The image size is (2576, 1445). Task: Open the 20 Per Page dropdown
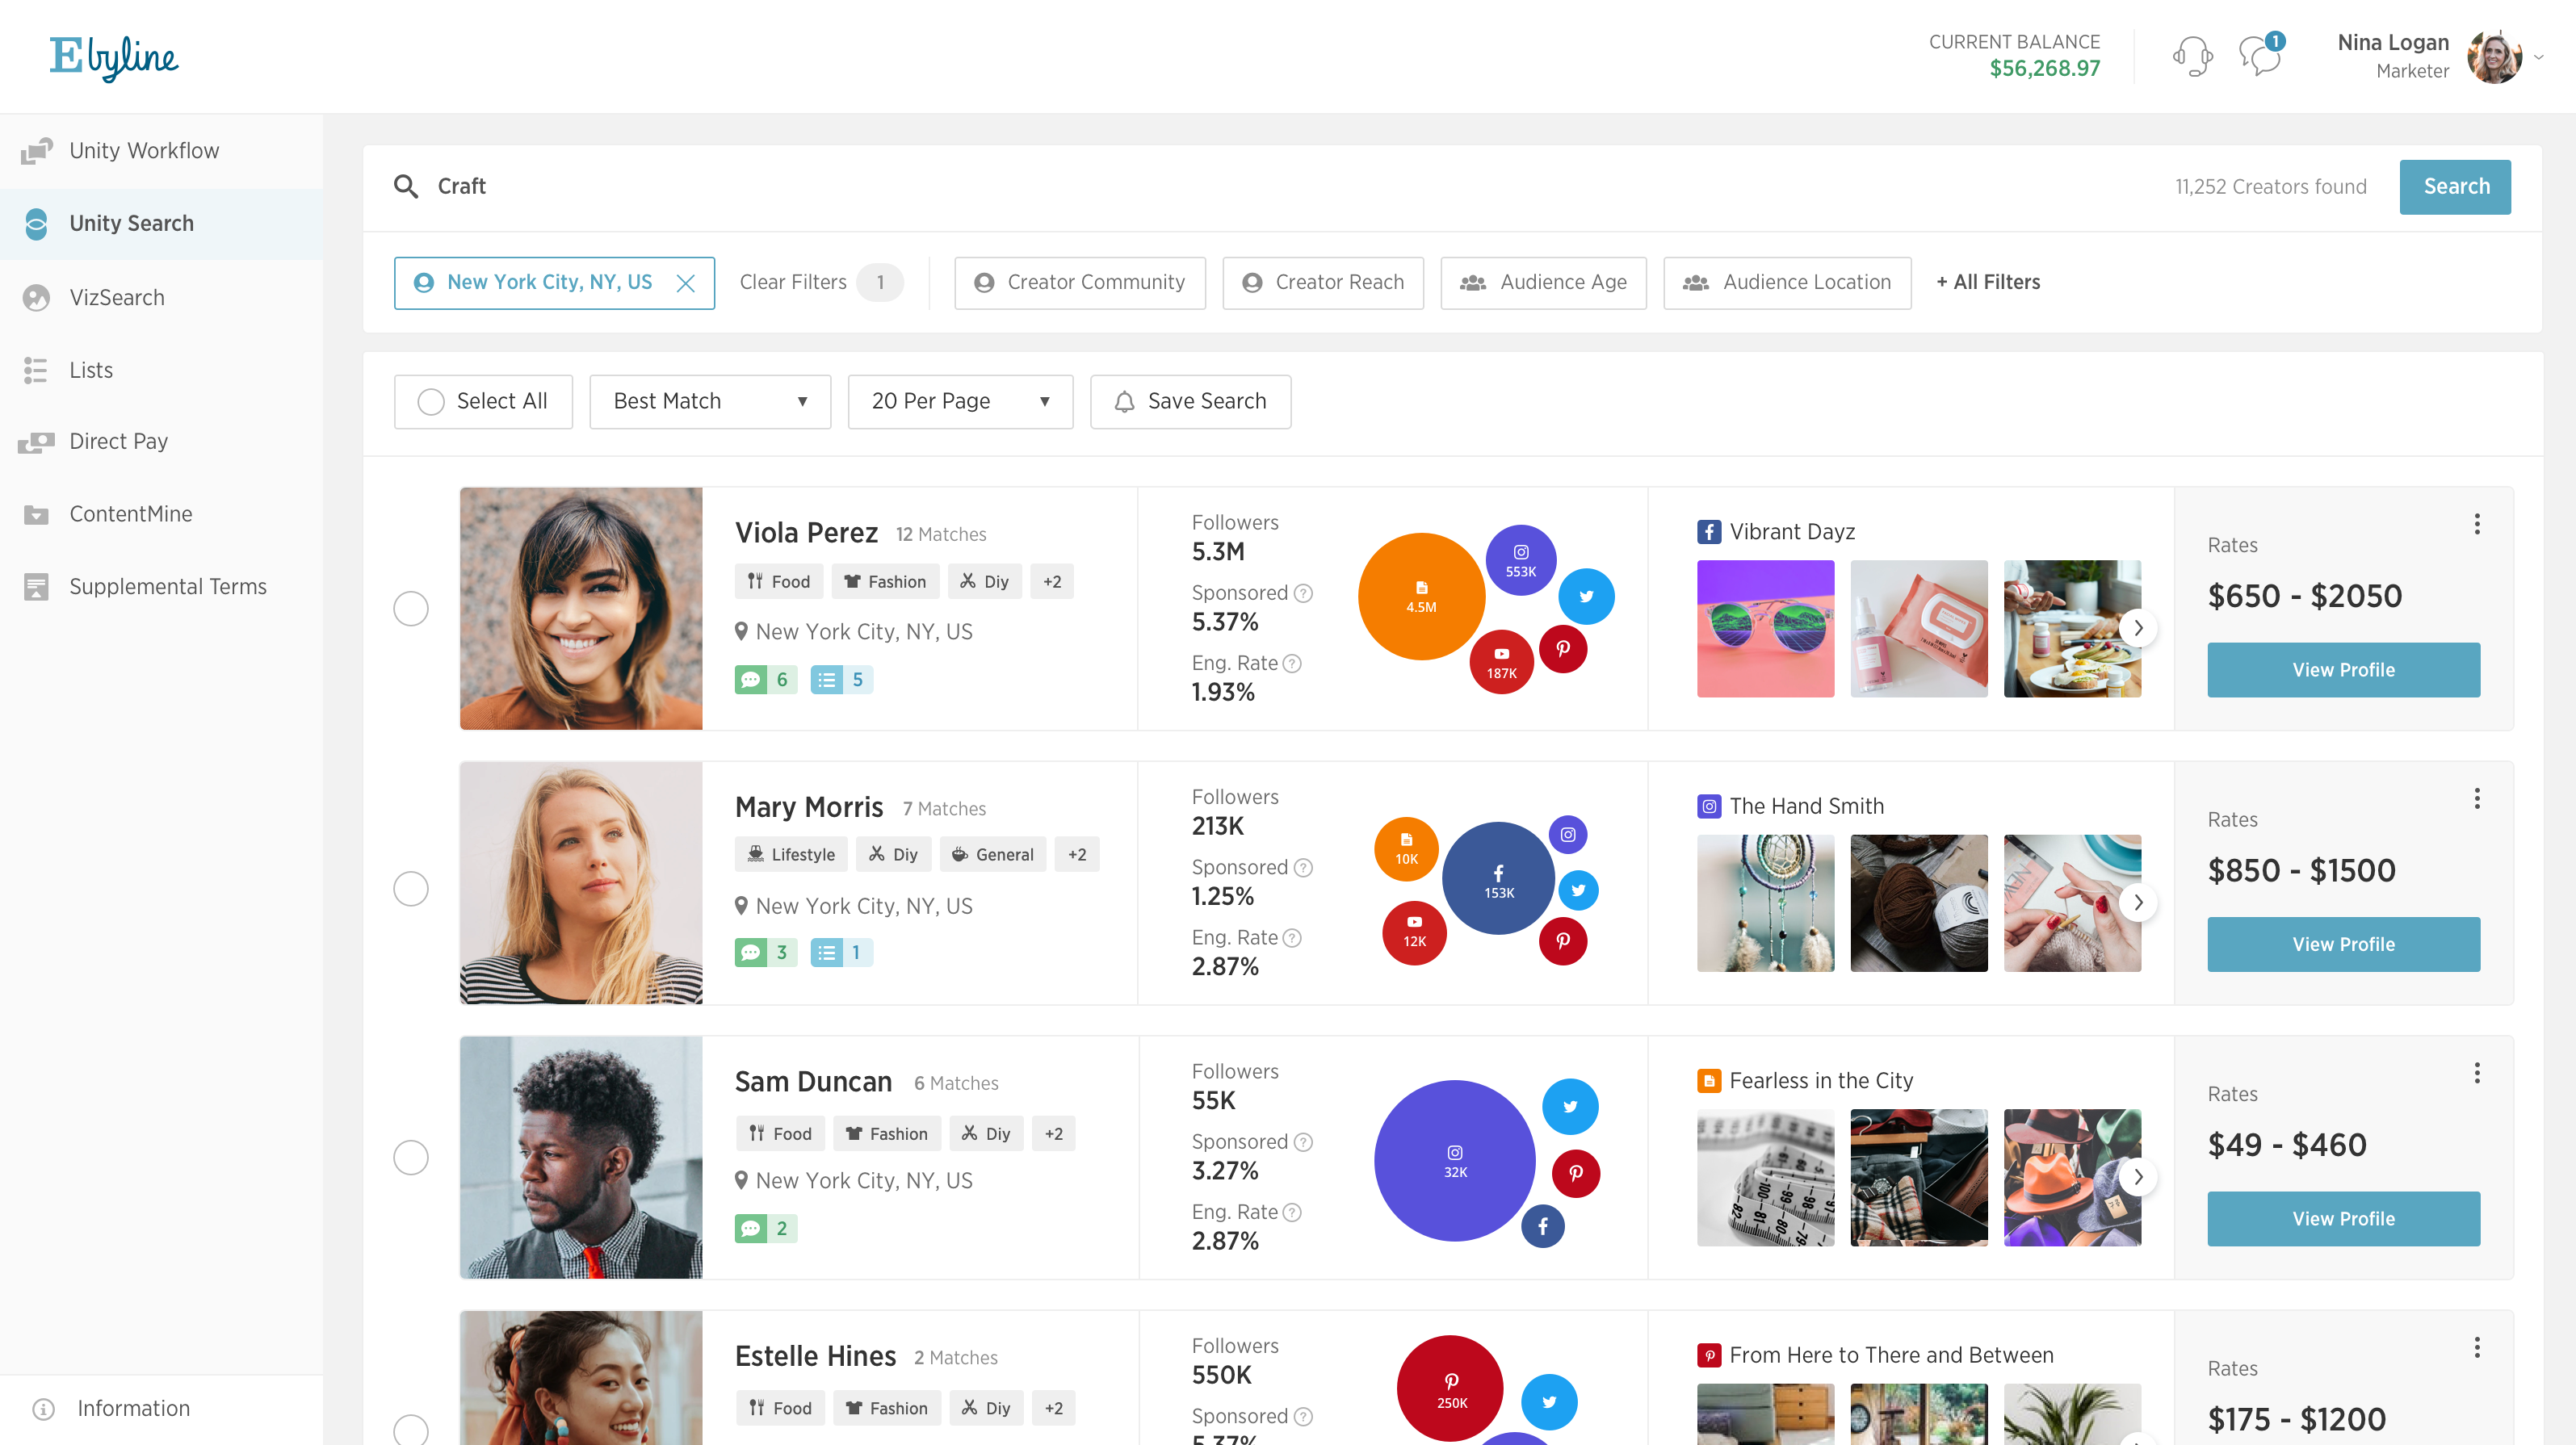960,402
